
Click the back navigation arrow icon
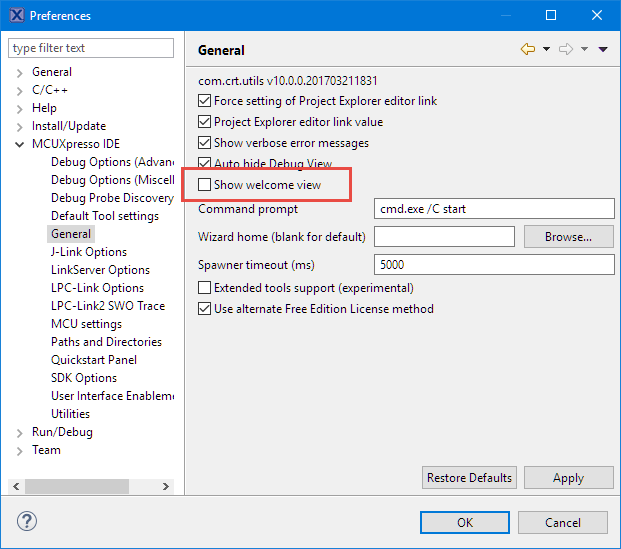tap(527, 50)
